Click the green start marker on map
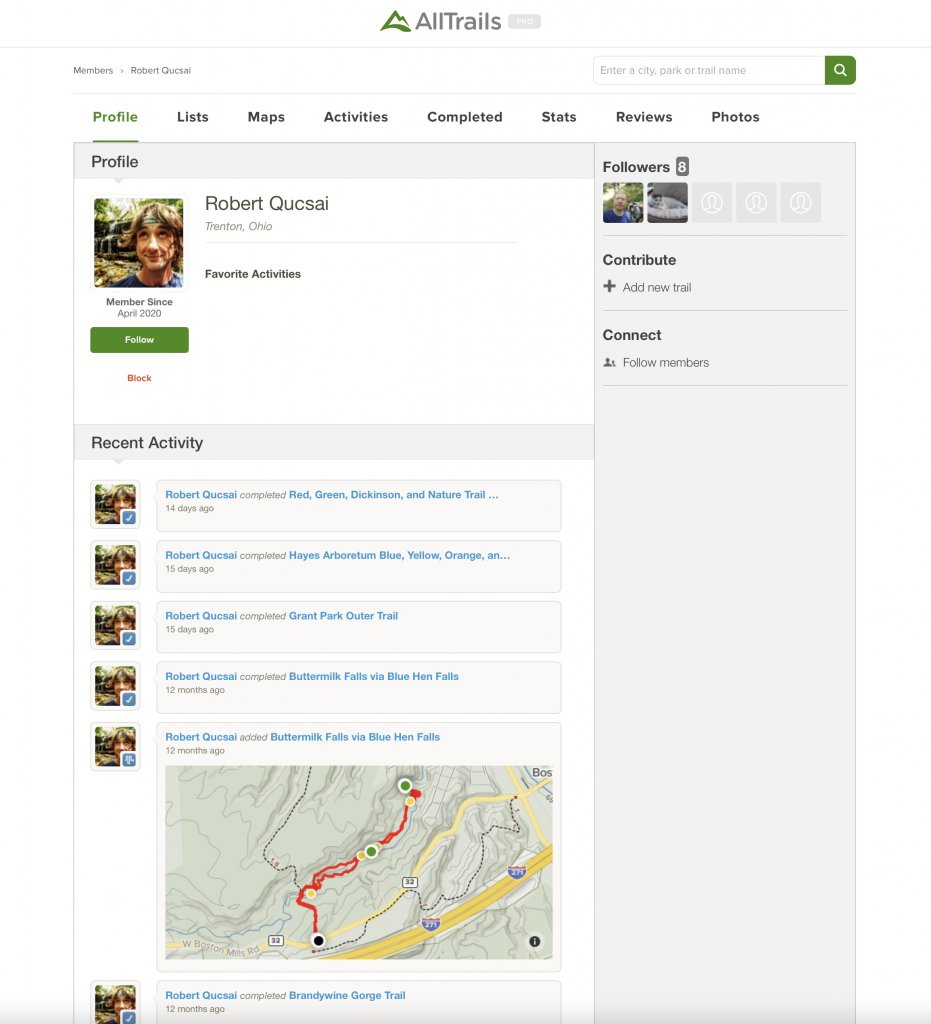The image size is (931, 1024). click(405, 786)
